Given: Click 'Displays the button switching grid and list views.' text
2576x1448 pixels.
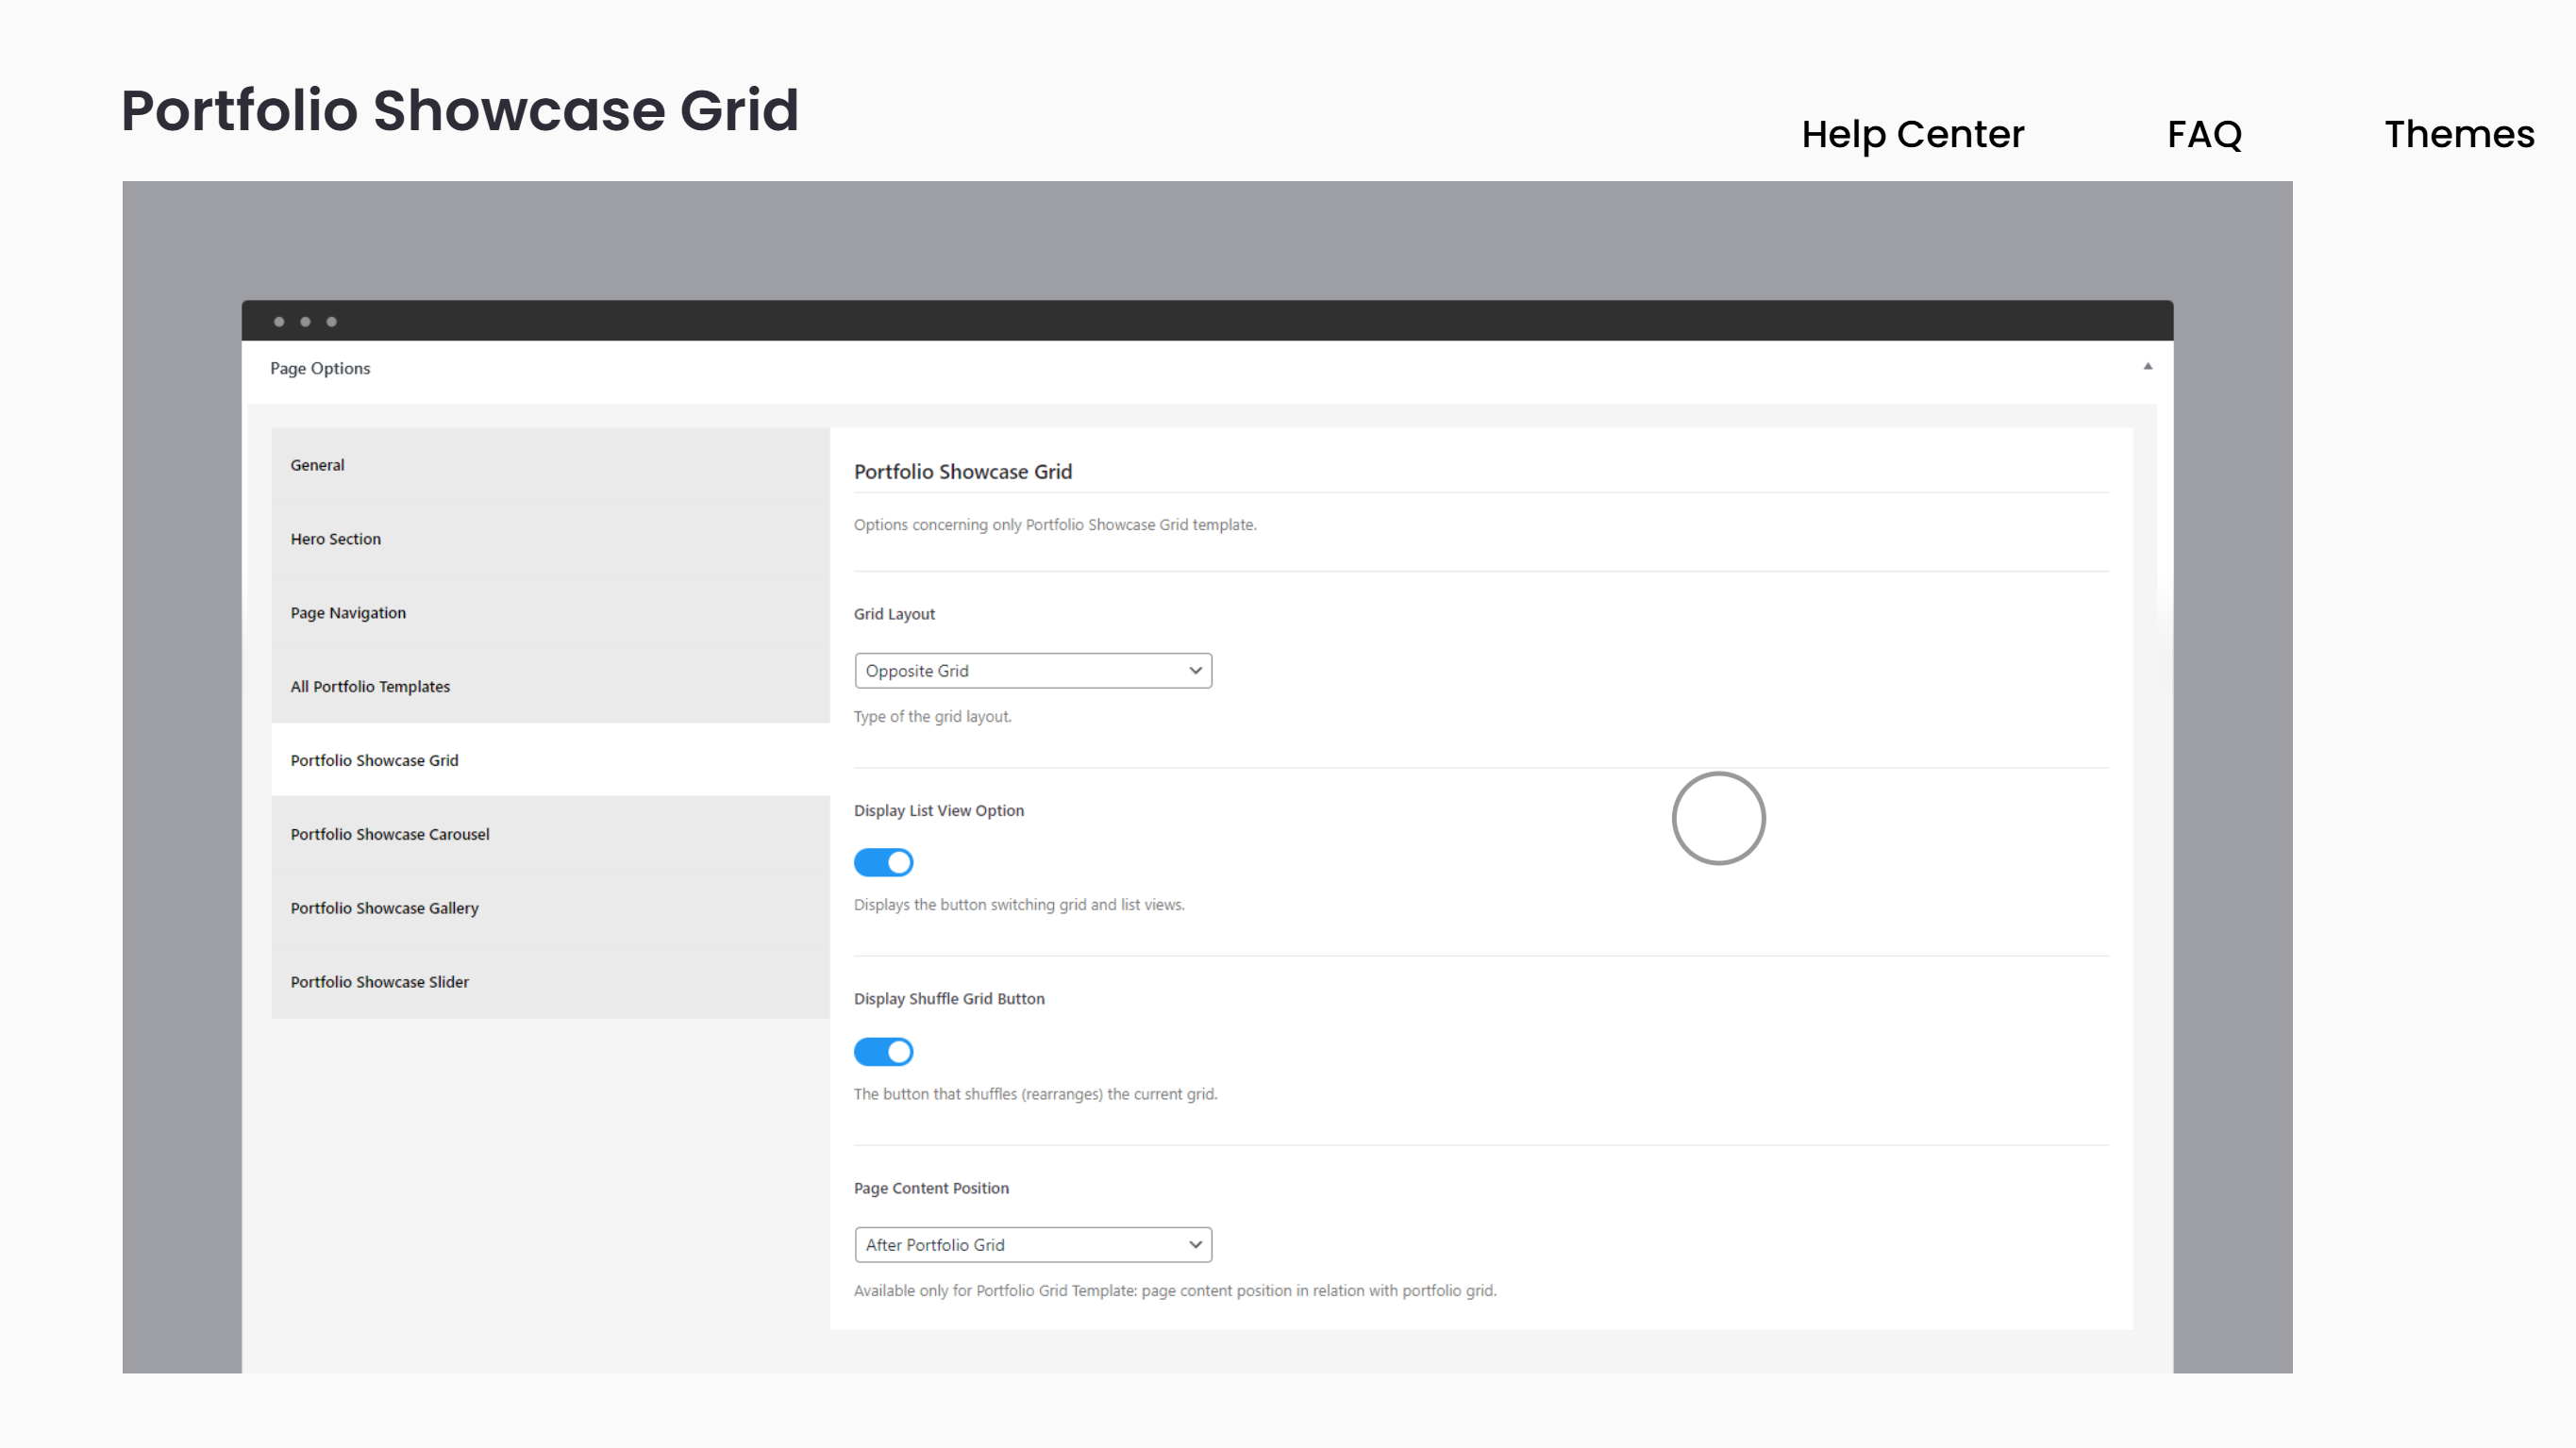Looking at the screenshot, I should [x=1019, y=905].
